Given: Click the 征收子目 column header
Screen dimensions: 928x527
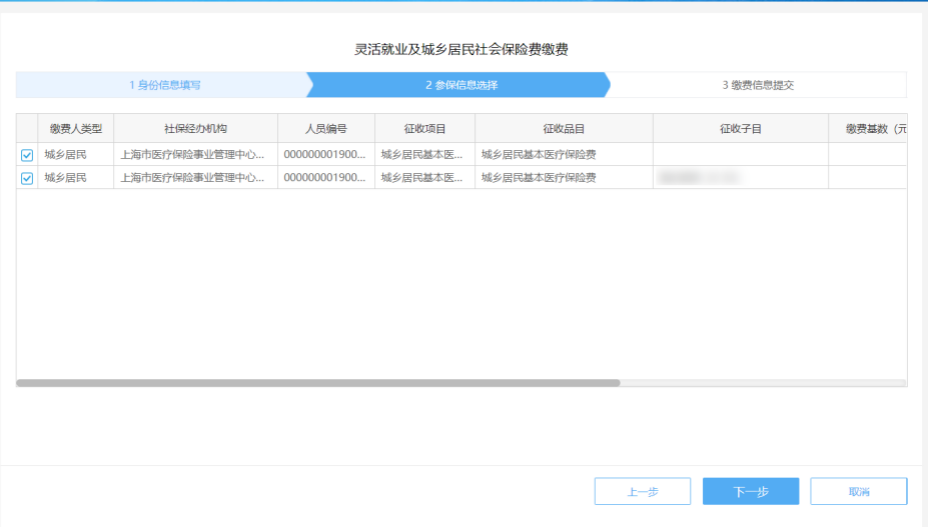Looking at the screenshot, I should click(740, 129).
